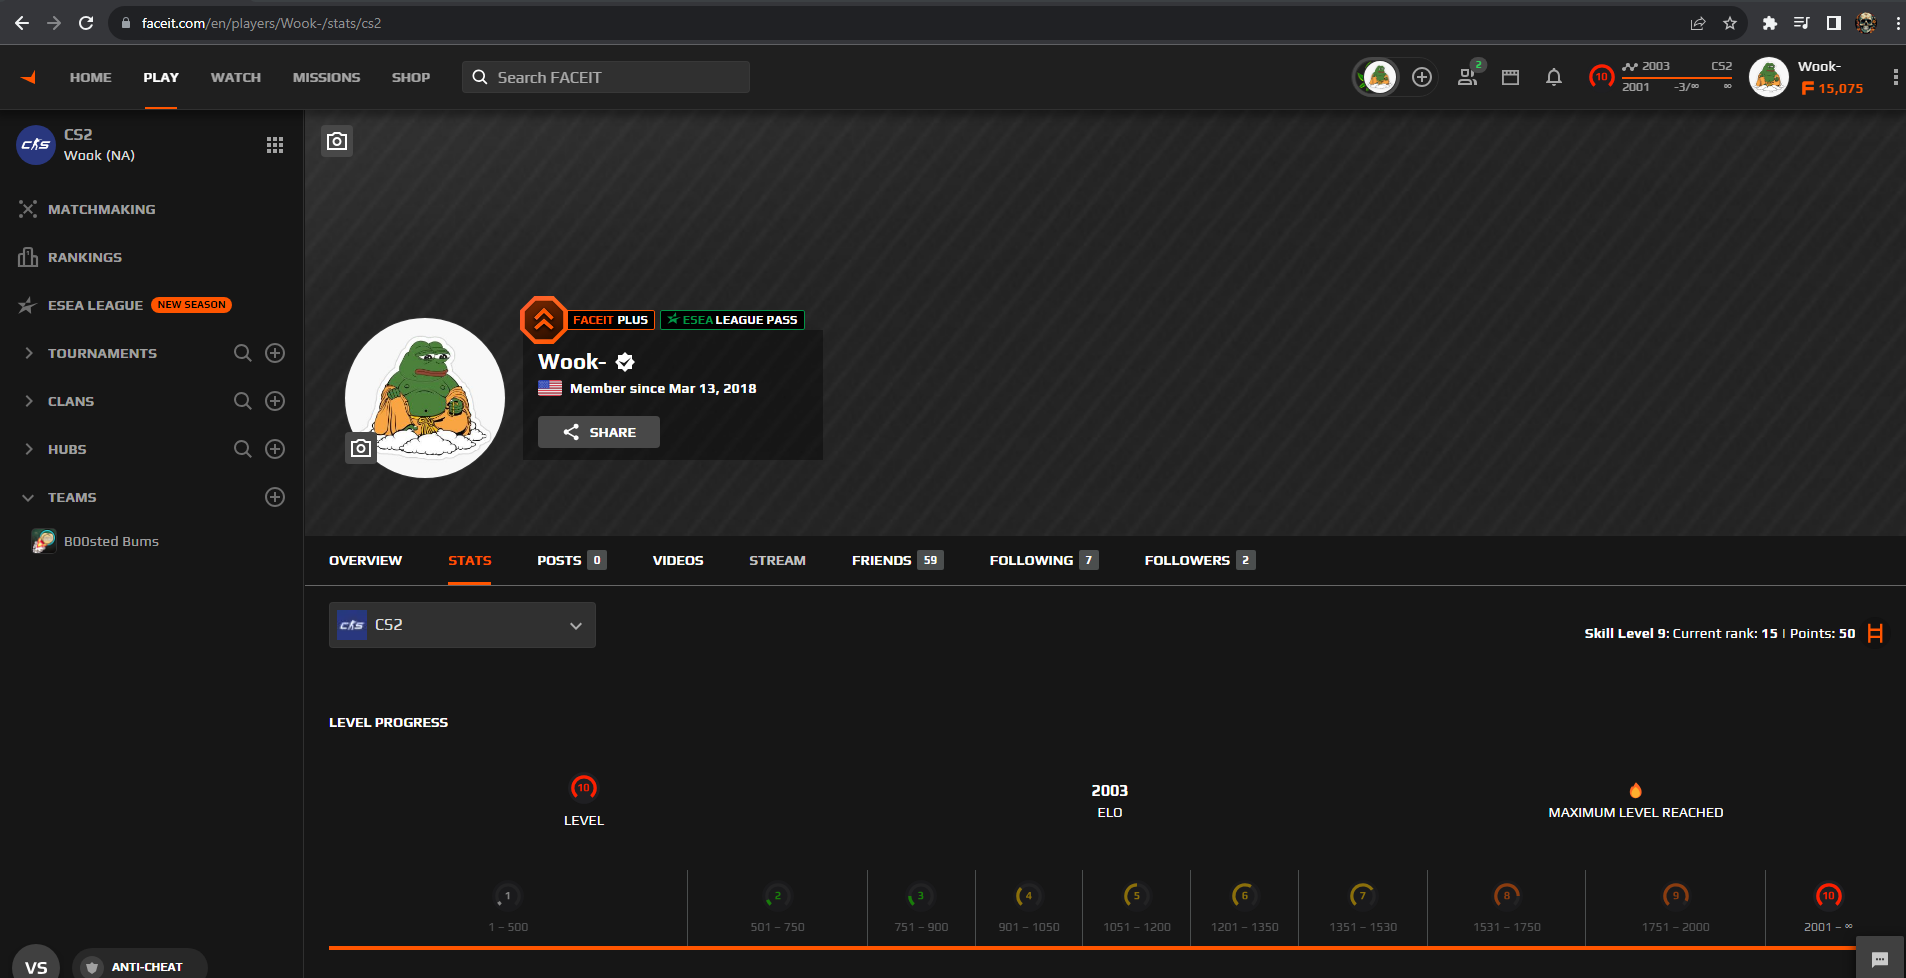Open the Missions menu
The image size is (1906, 978).
coord(327,77)
